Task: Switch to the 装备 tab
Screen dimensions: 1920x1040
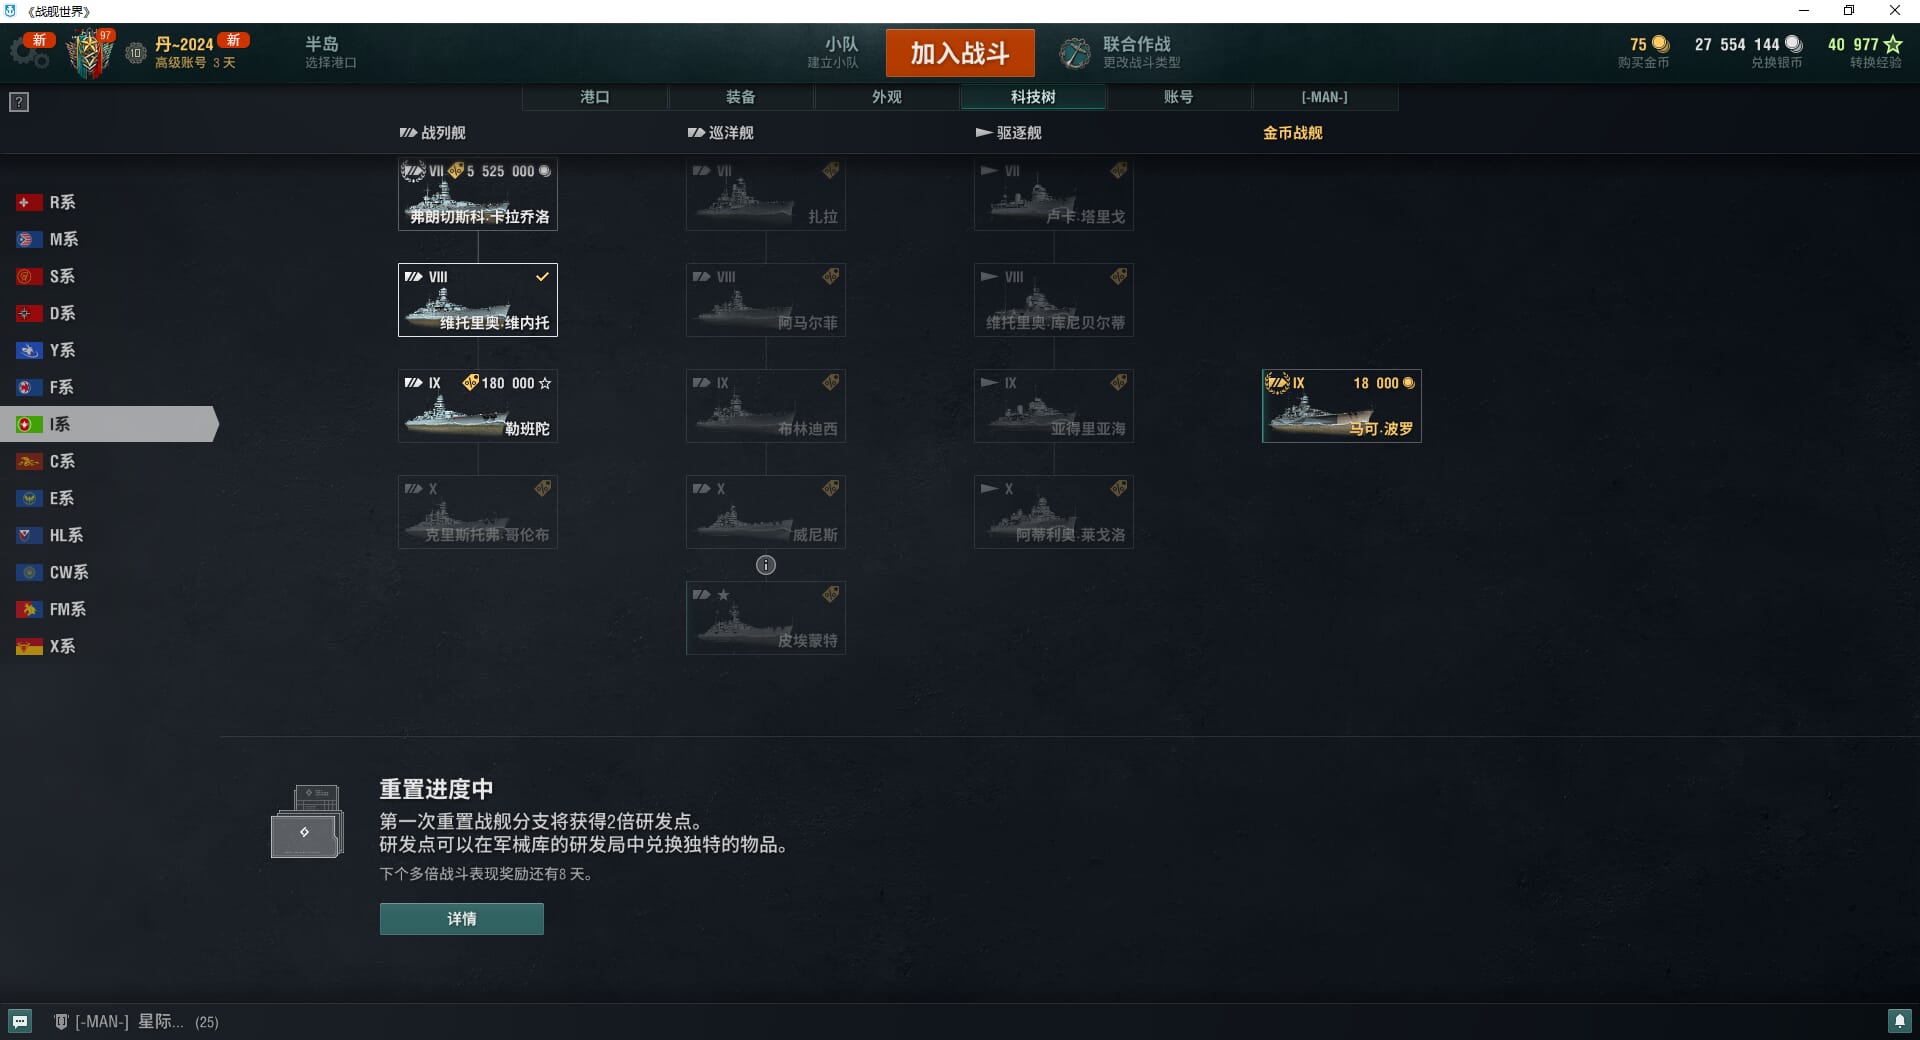Action: point(741,97)
